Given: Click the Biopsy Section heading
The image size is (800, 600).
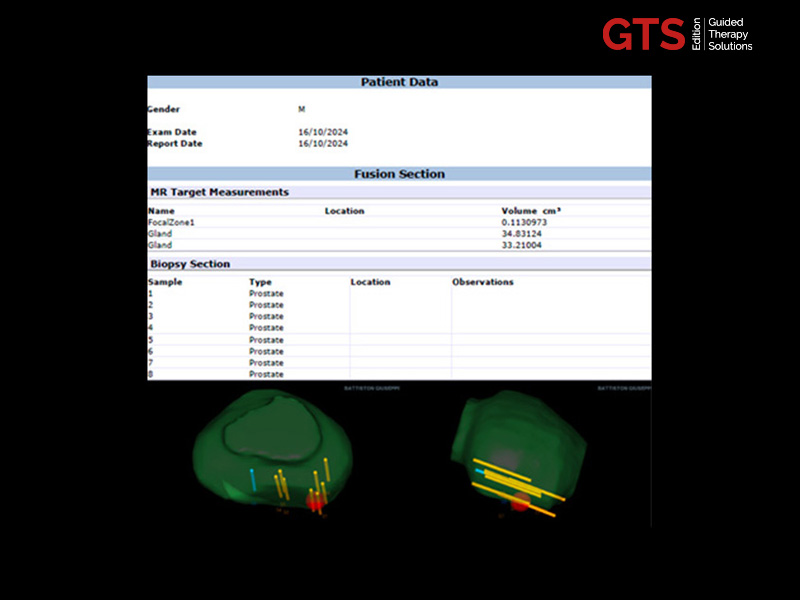Looking at the screenshot, I should [189, 264].
